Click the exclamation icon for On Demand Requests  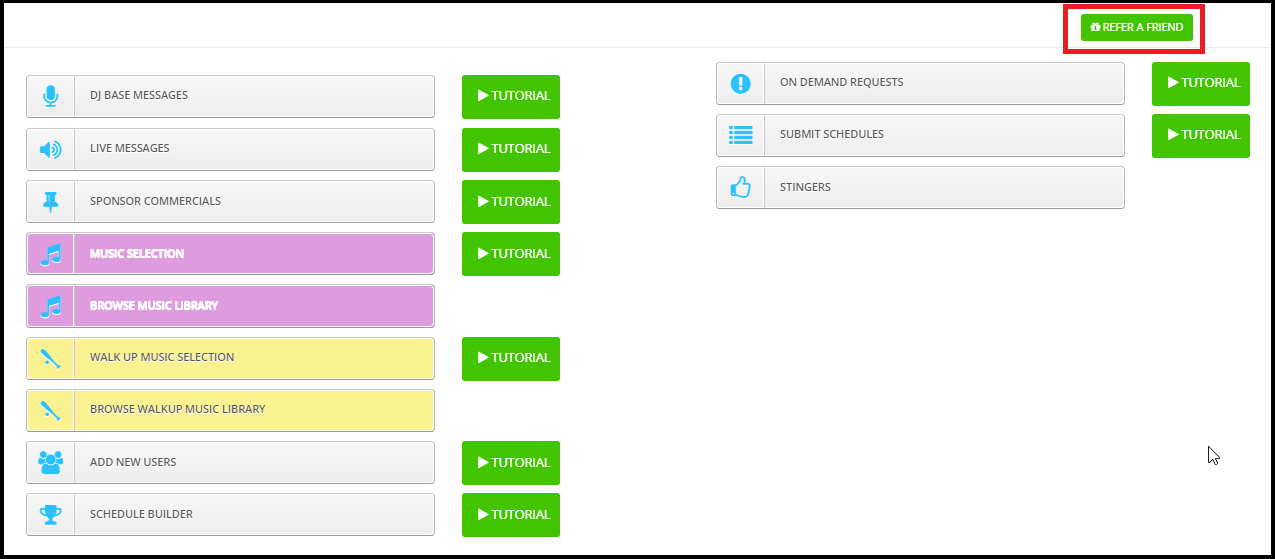pos(740,83)
